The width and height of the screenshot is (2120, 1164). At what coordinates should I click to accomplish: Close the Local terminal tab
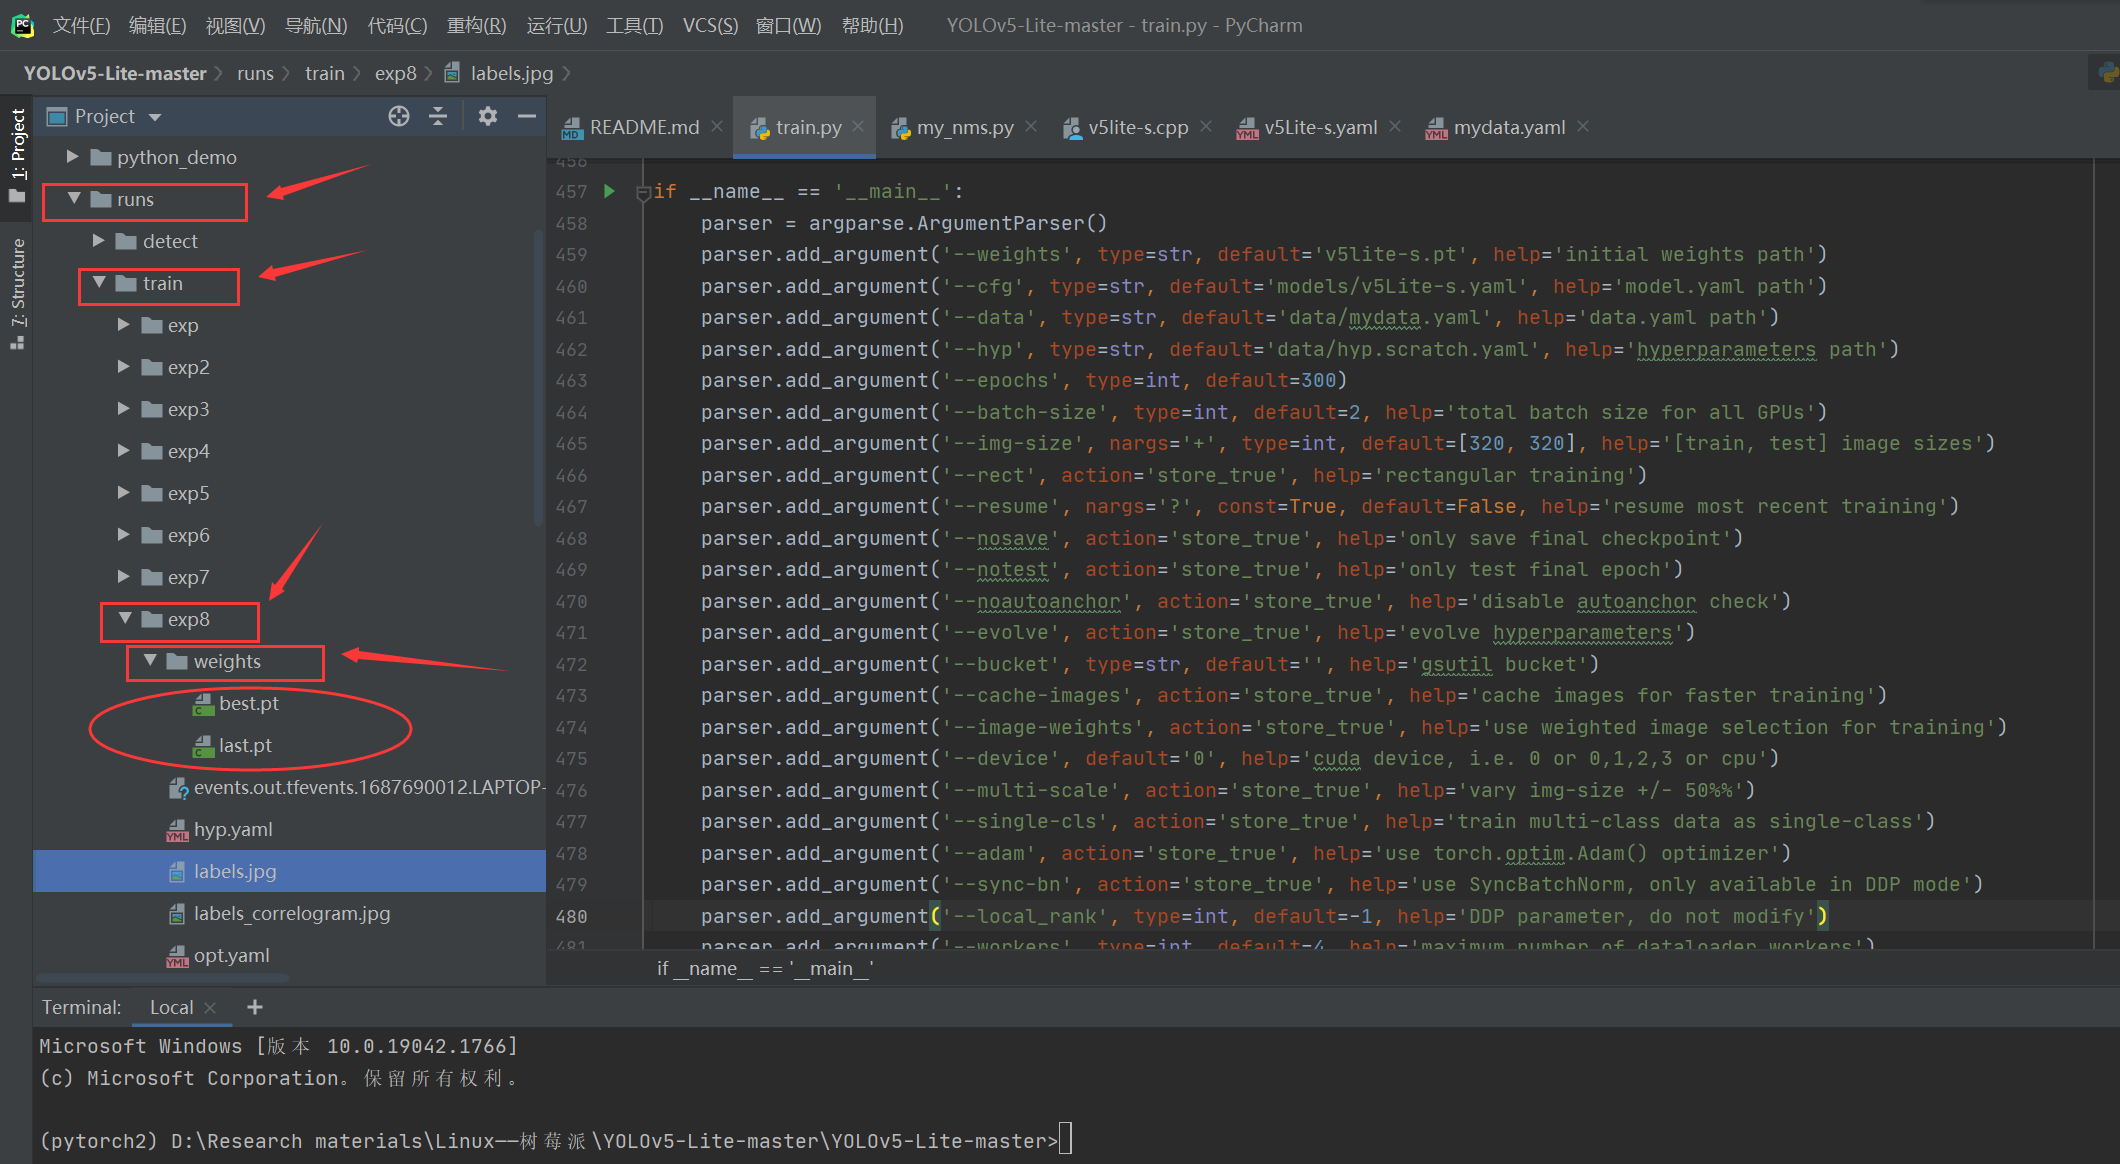coord(210,1008)
